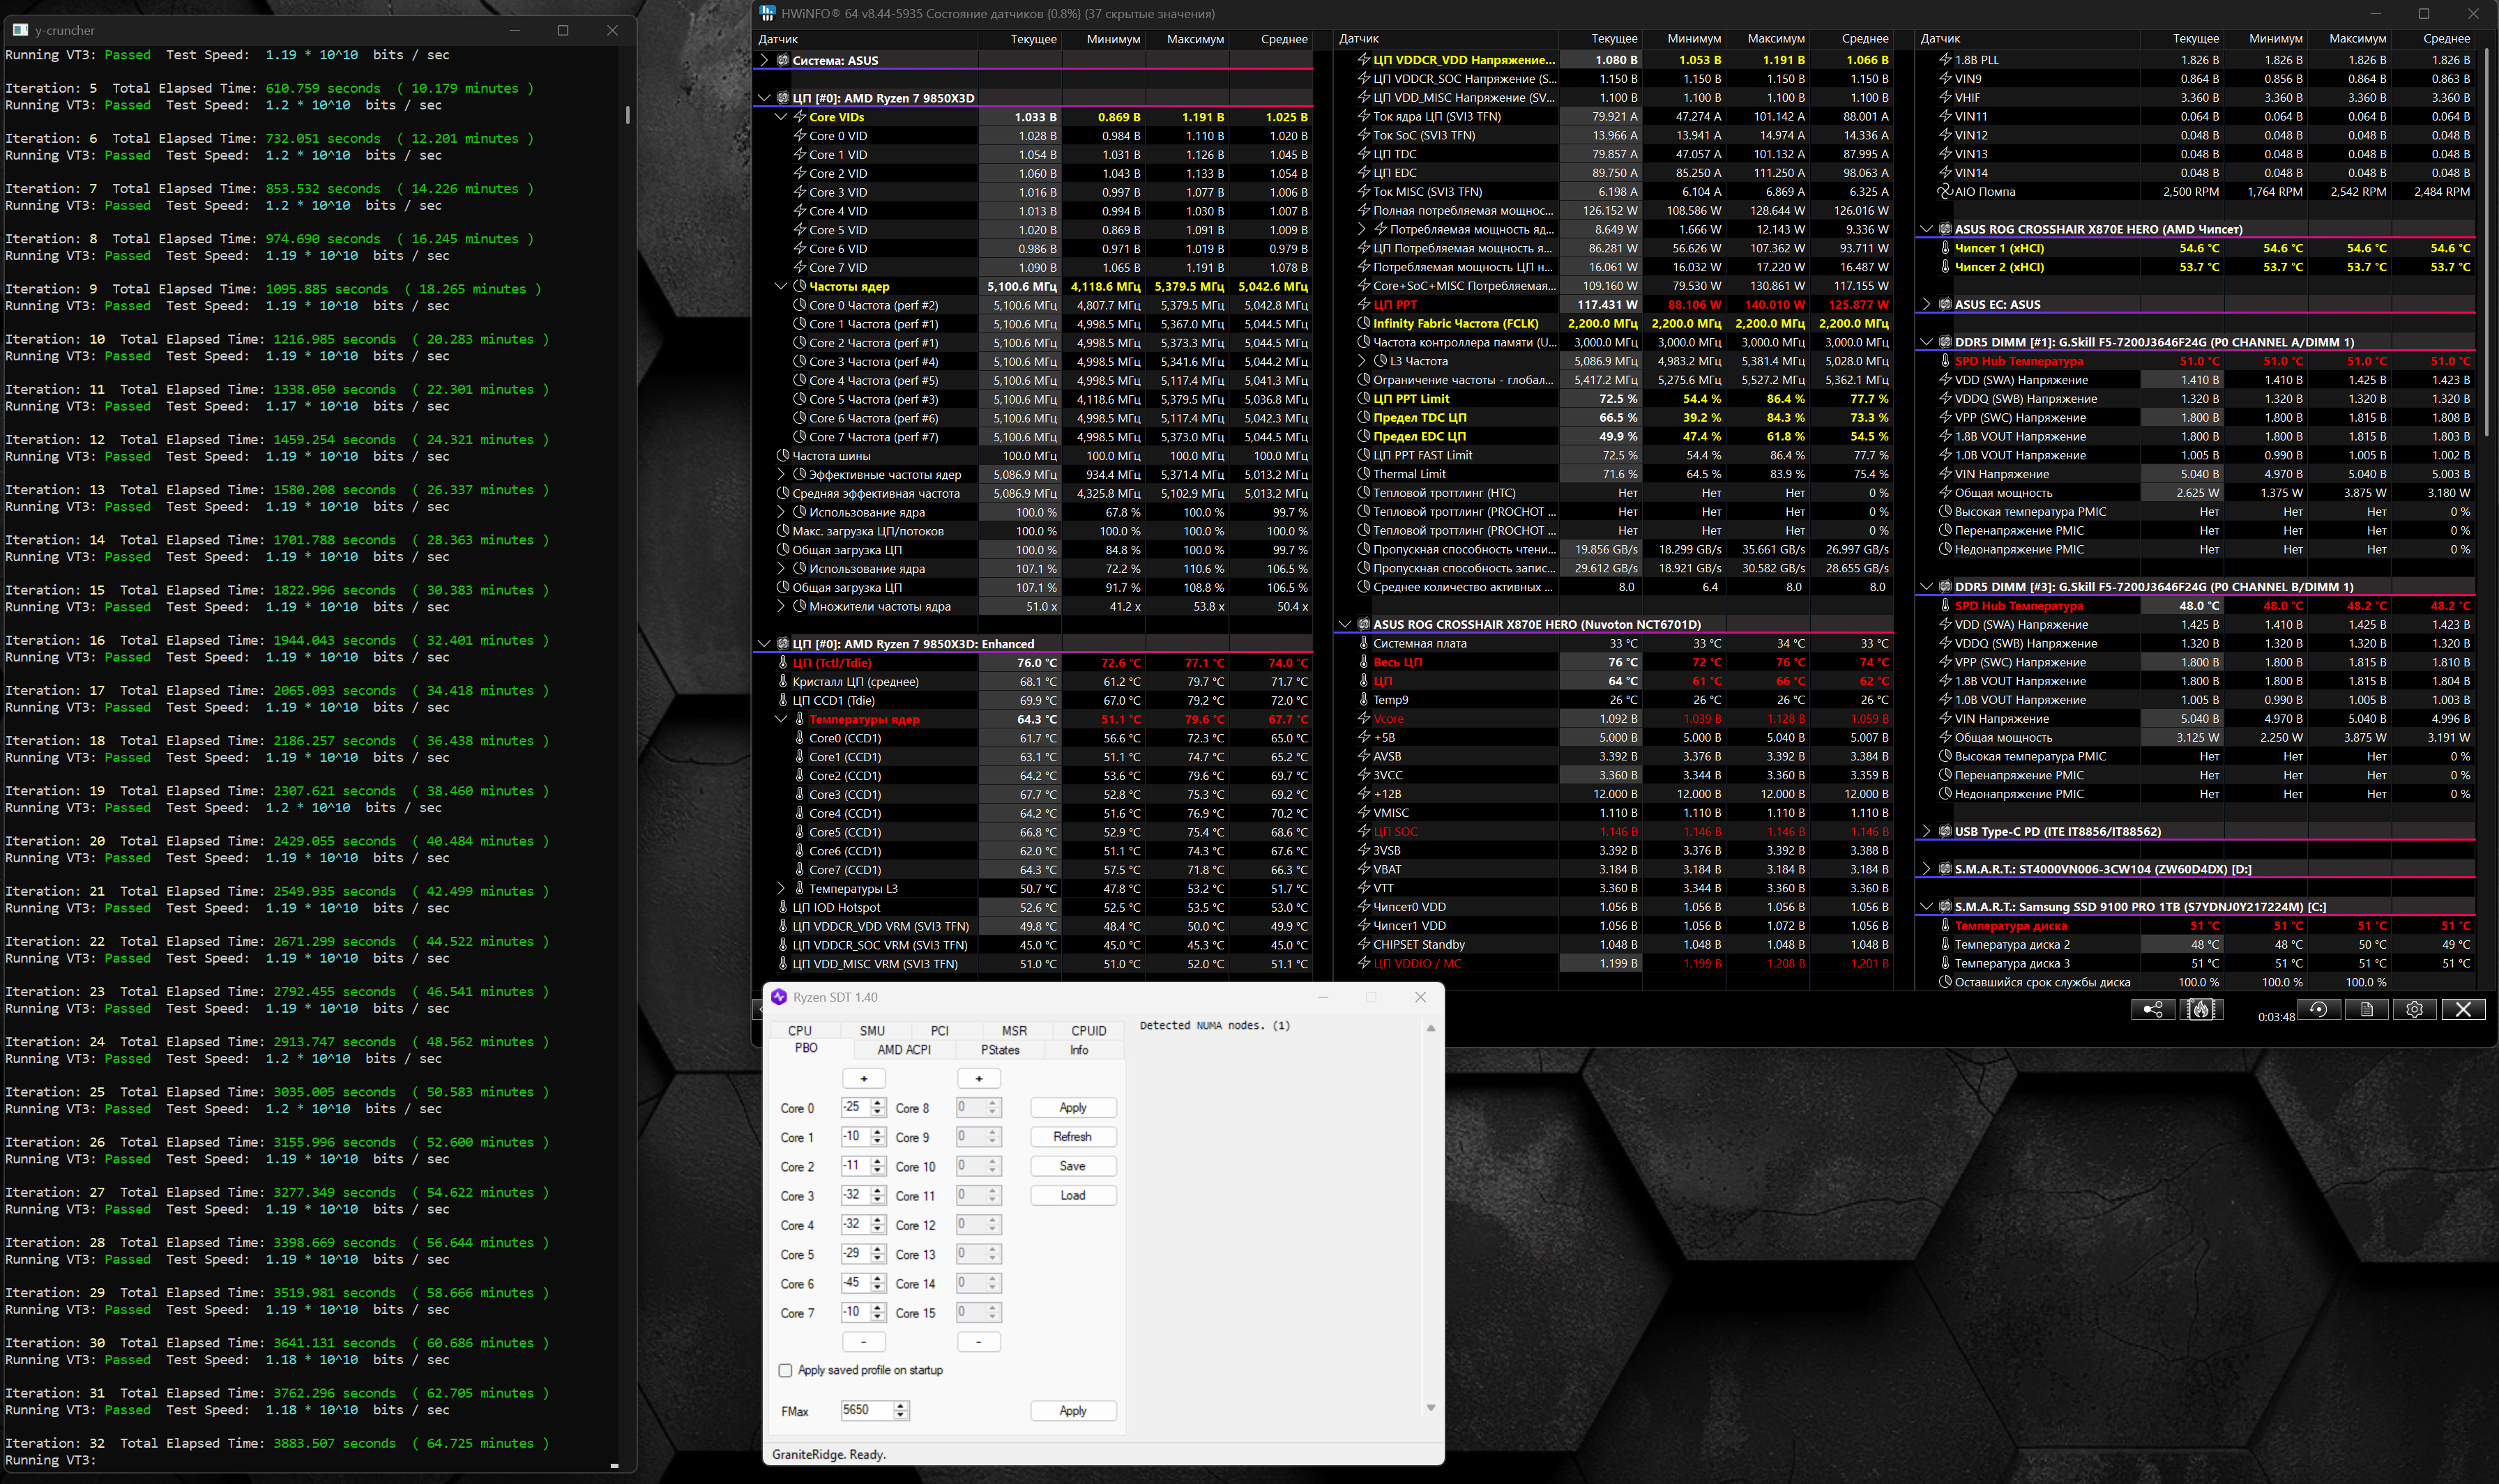The height and width of the screenshot is (1484, 2499).
Task: Expand the Система: ASUS tree node
Action: coord(765,60)
